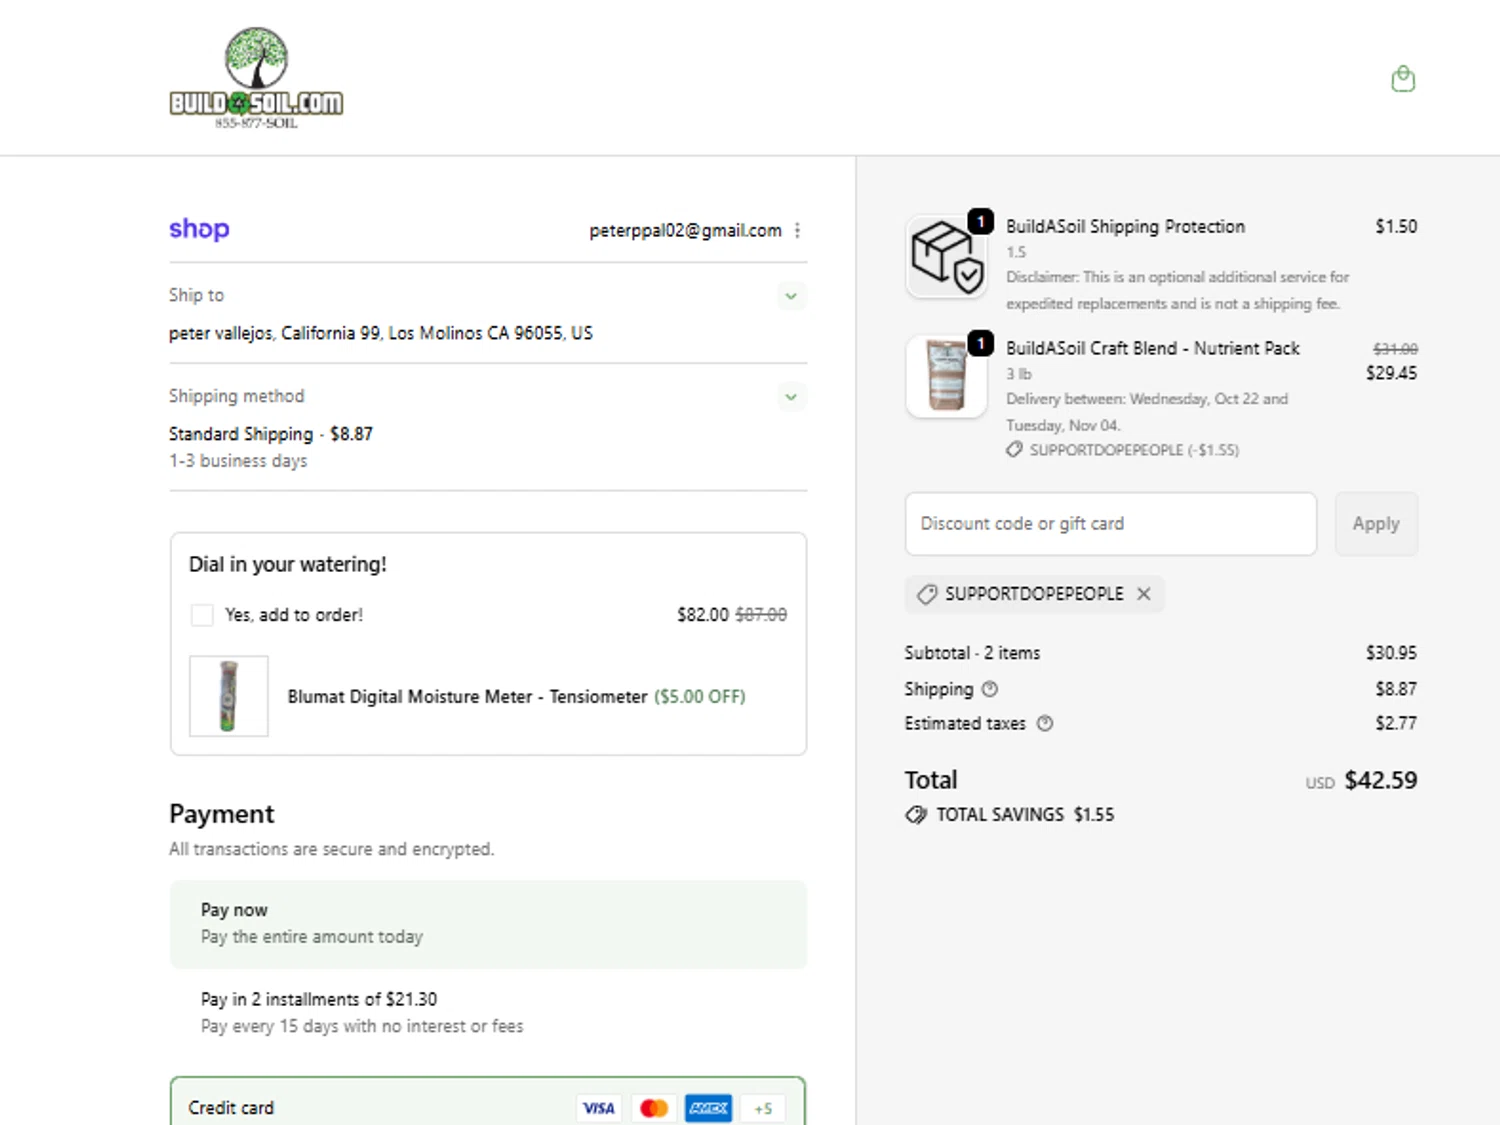Click the tag icon beside Craft Blend discount
Viewport: 1500px width, 1125px height.
1014,450
